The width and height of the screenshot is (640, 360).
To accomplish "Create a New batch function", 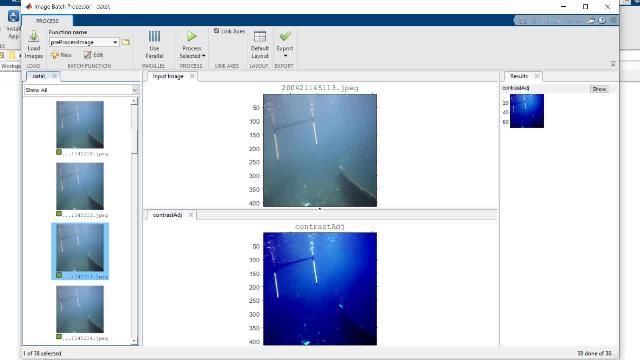I will [x=61, y=55].
